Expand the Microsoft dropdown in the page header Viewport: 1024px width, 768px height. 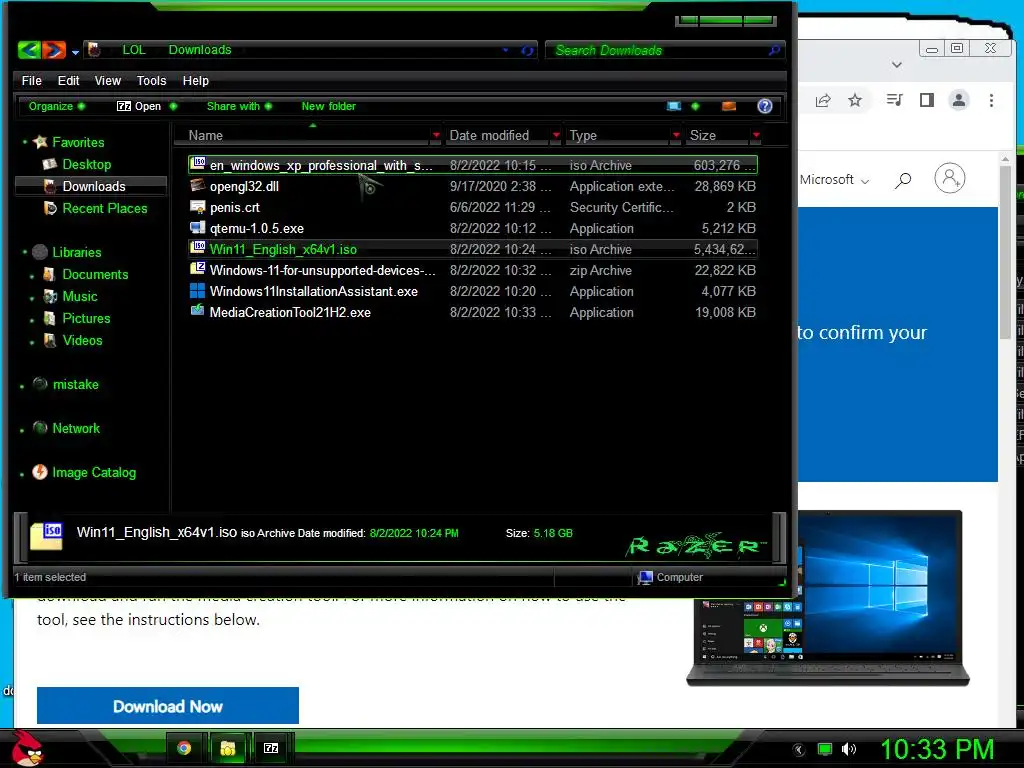[834, 180]
